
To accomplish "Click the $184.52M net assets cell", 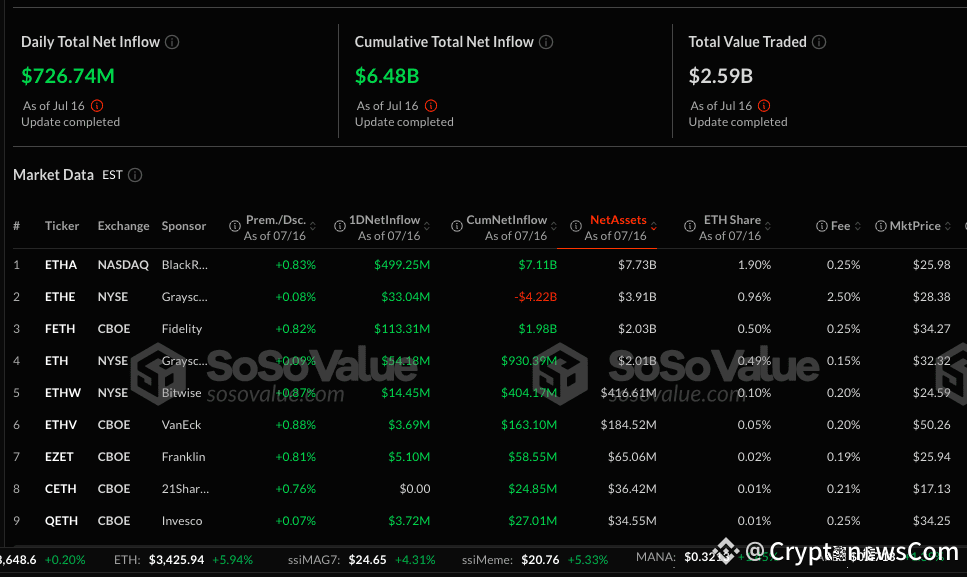I will point(628,425).
